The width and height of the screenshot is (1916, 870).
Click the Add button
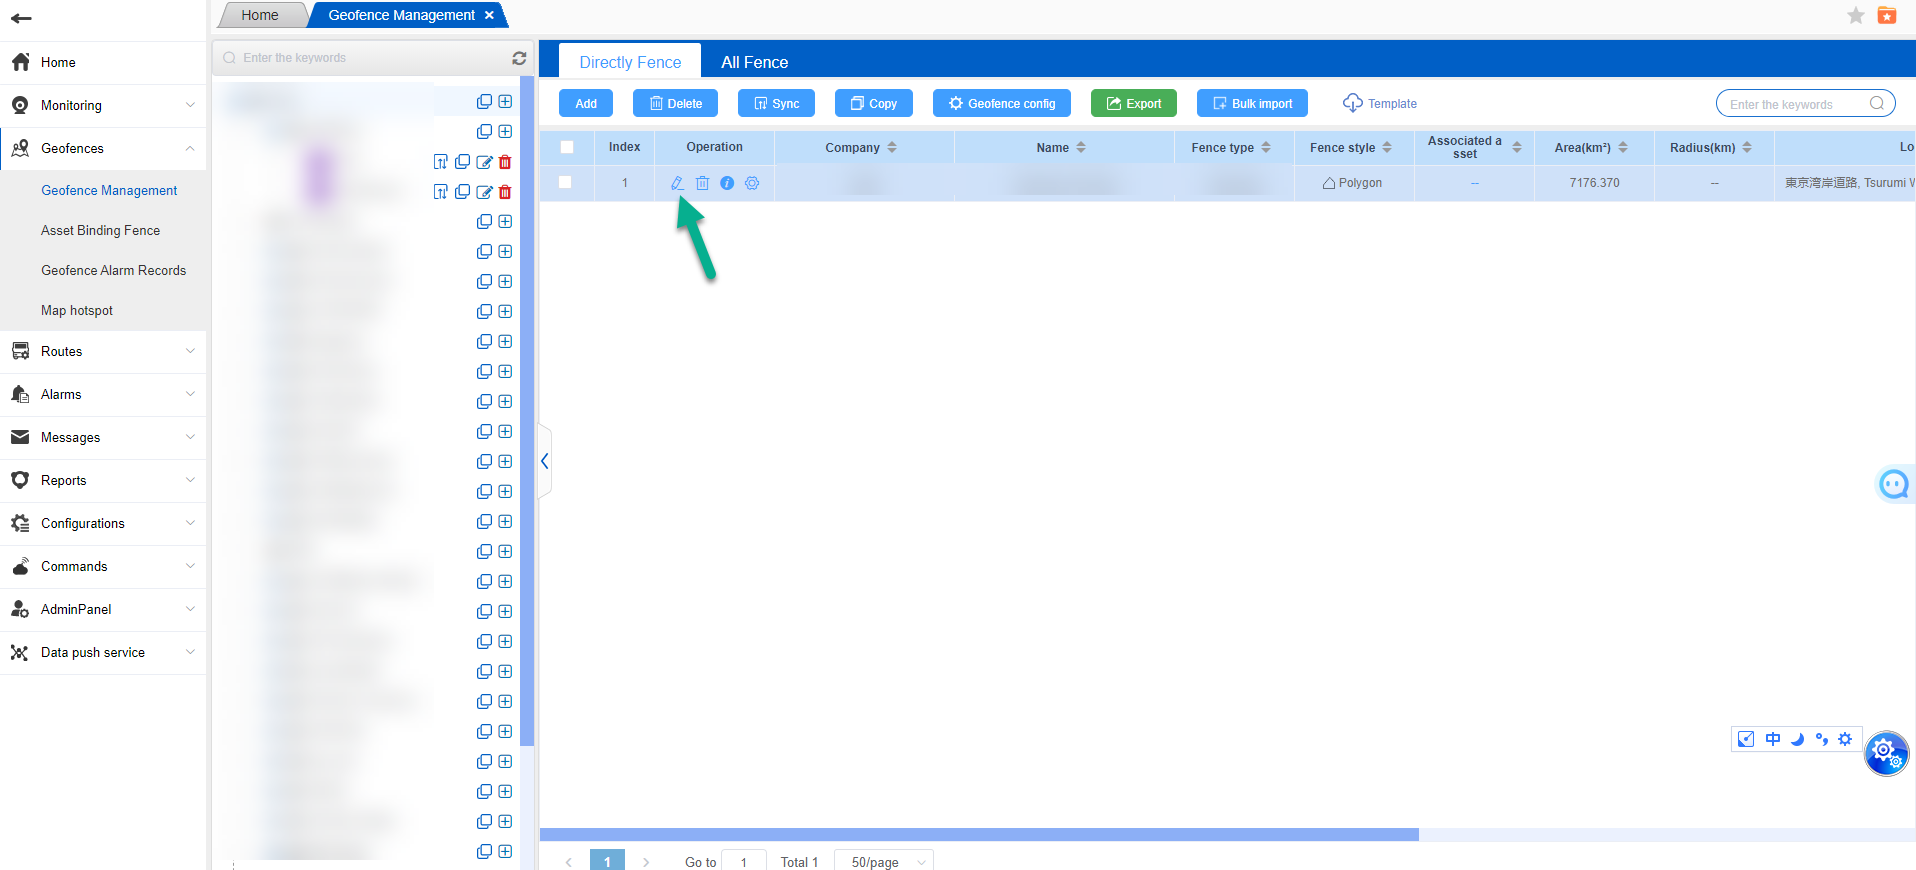tap(586, 103)
